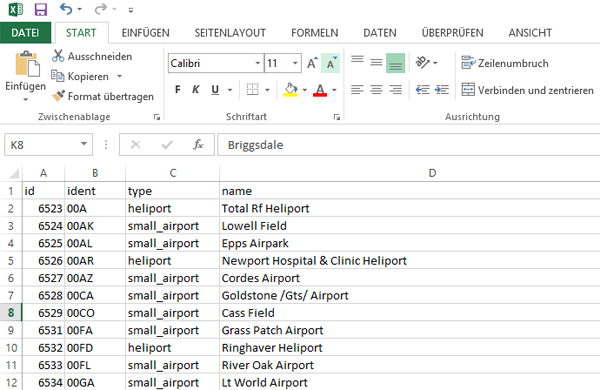Viewport: 600px width, 390px height.
Task: Switch to the SEITENLAYOUT tab
Action: pos(230,33)
